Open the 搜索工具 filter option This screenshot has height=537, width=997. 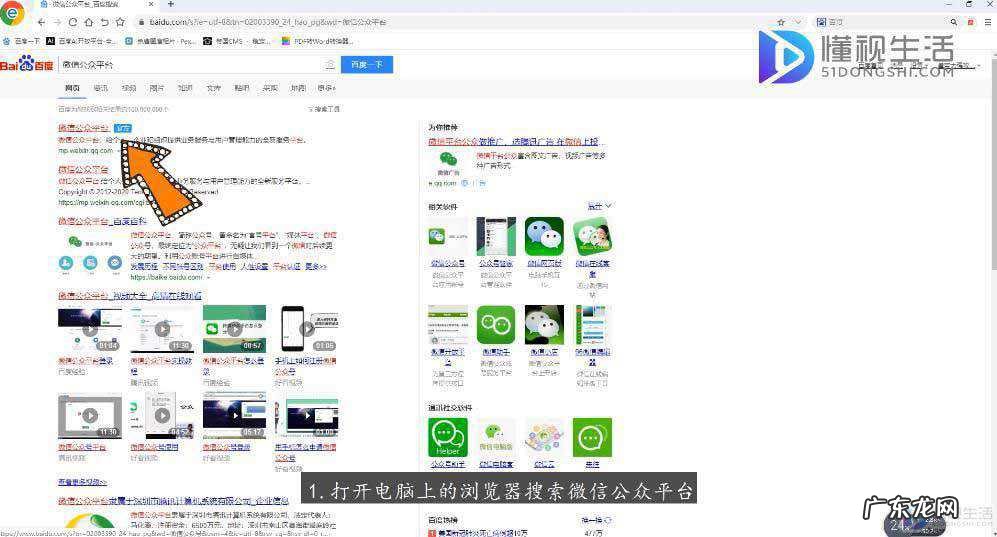324,109
